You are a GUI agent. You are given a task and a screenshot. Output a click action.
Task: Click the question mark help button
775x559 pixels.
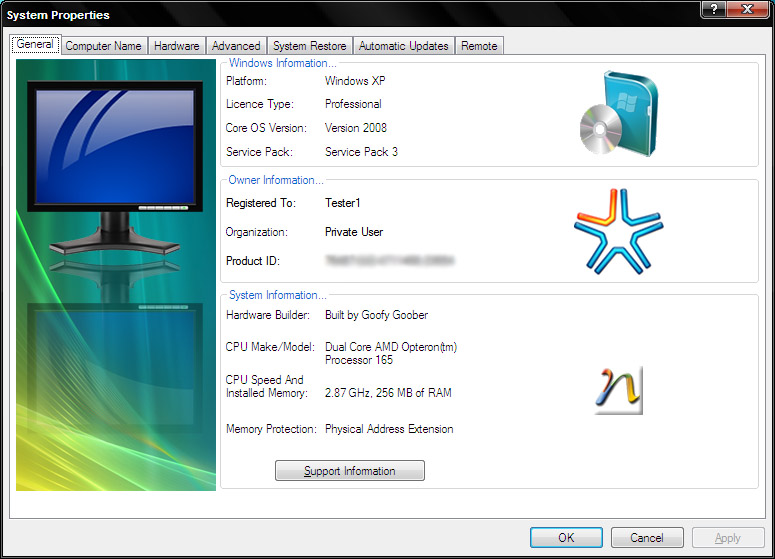pos(714,9)
